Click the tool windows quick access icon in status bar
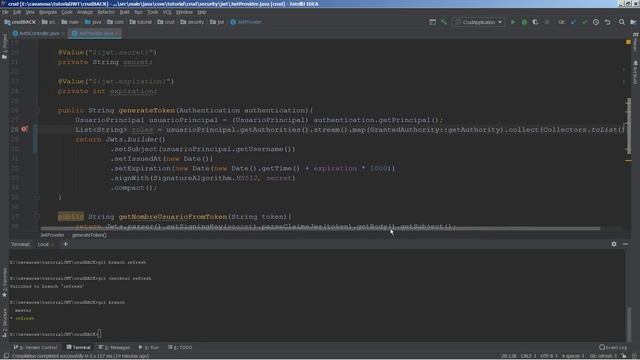 pos(6,356)
